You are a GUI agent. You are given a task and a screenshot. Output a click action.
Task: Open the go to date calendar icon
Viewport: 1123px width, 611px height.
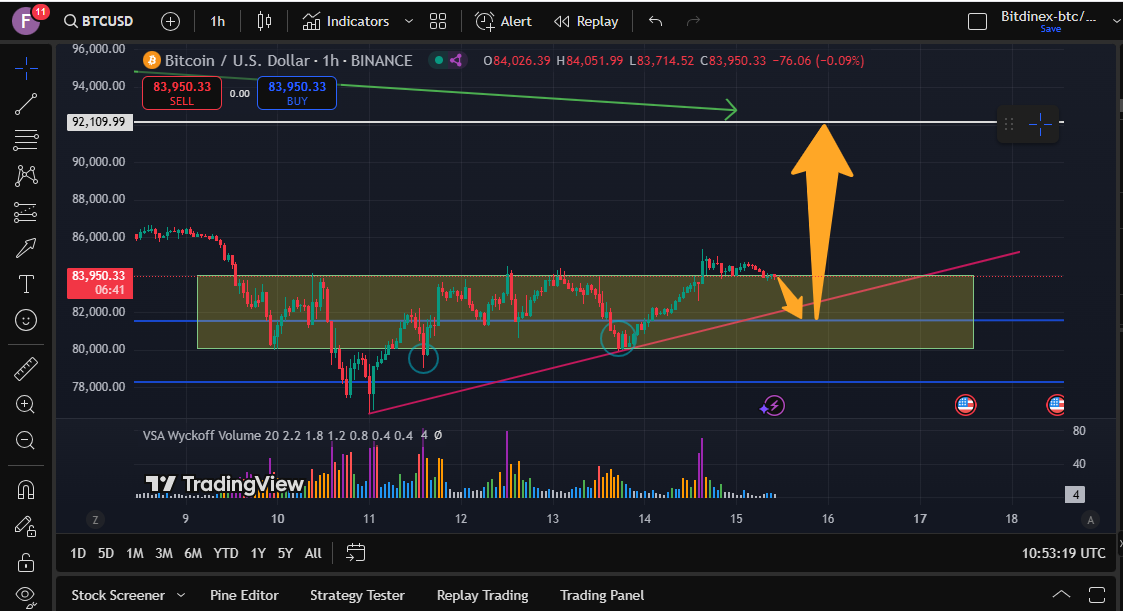[355, 552]
